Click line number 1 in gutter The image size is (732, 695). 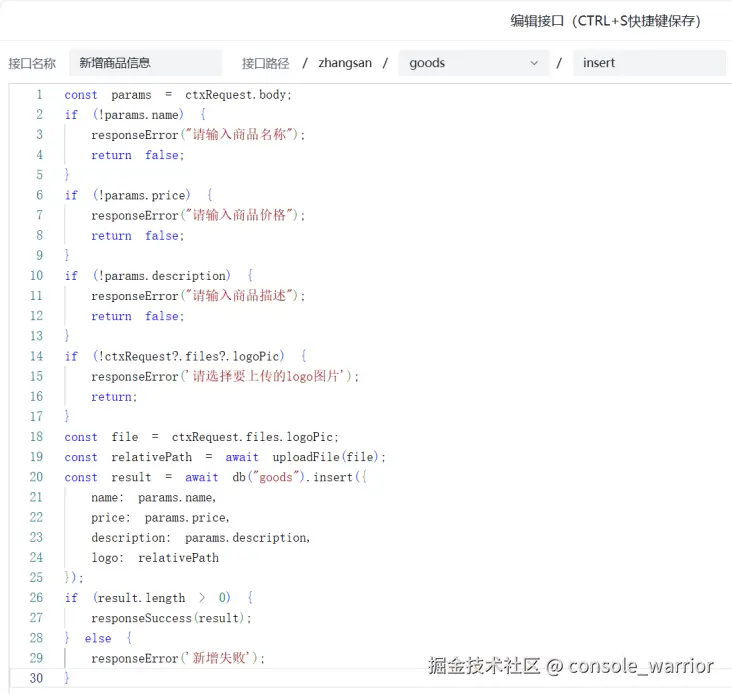pyautogui.click(x=40, y=95)
